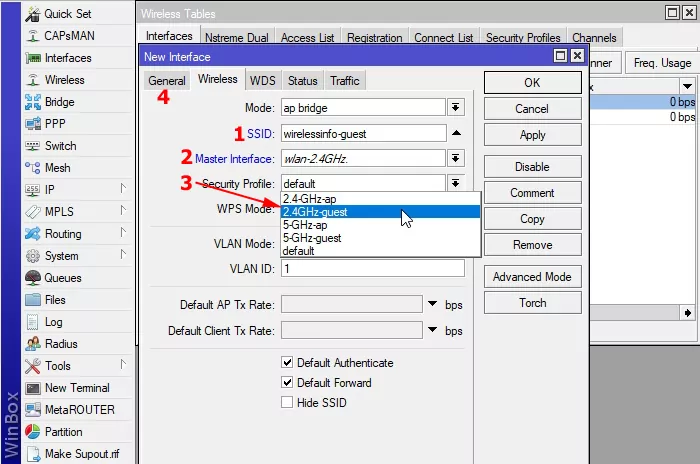Choose 2.4-GHz-ap security profile option
This screenshot has height=464, width=700.
(381, 199)
